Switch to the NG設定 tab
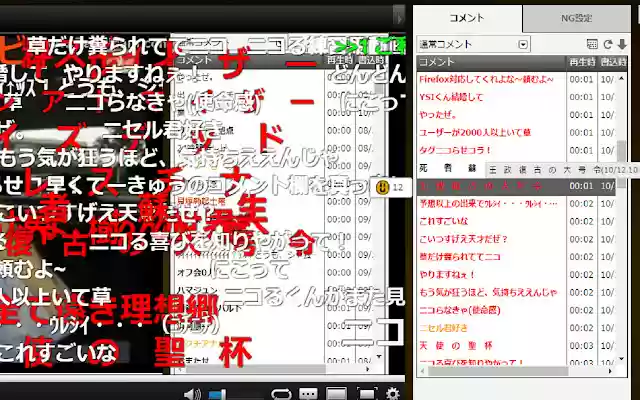Viewport: 640px width, 400px height. (575, 17)
